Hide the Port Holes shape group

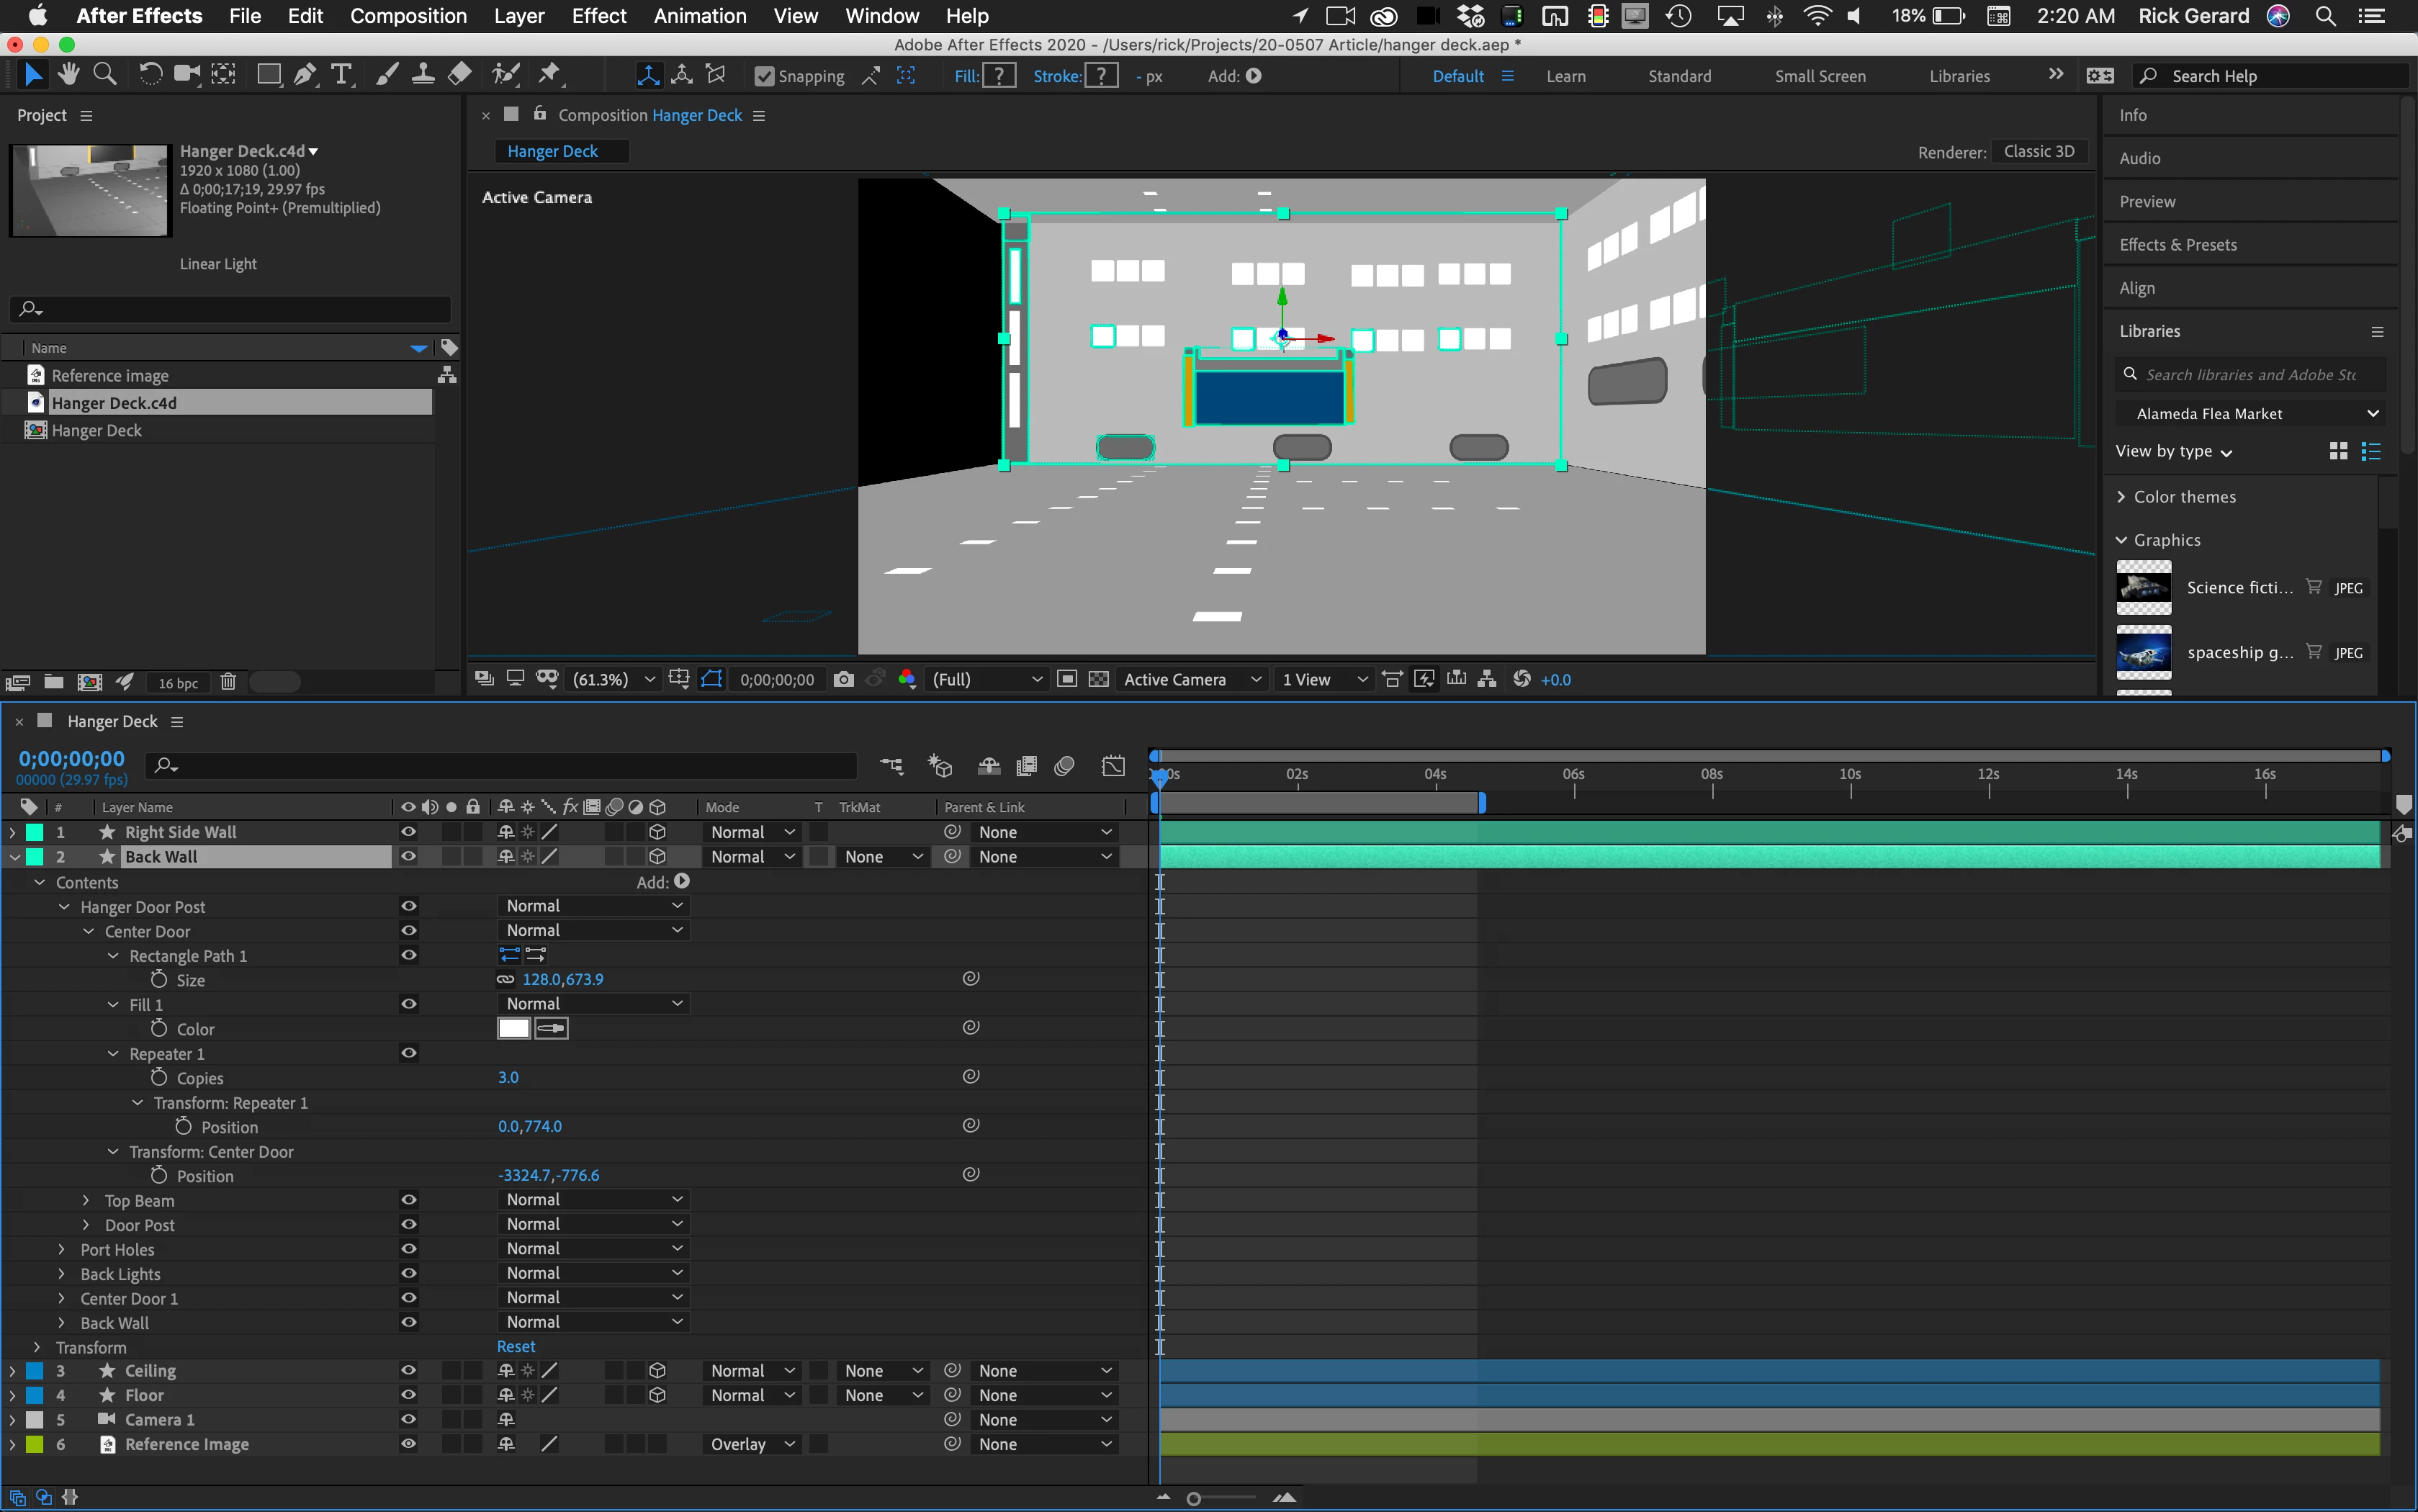click(408, 1248)
